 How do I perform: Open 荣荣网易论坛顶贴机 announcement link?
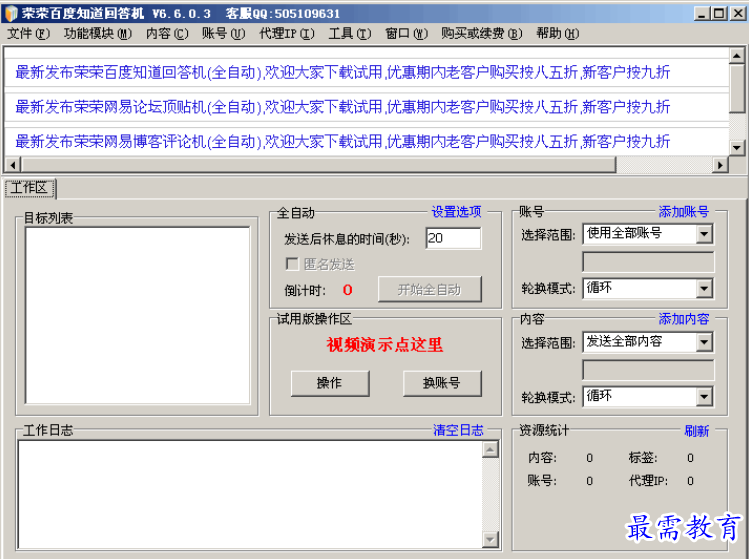(x=342, y=107)
